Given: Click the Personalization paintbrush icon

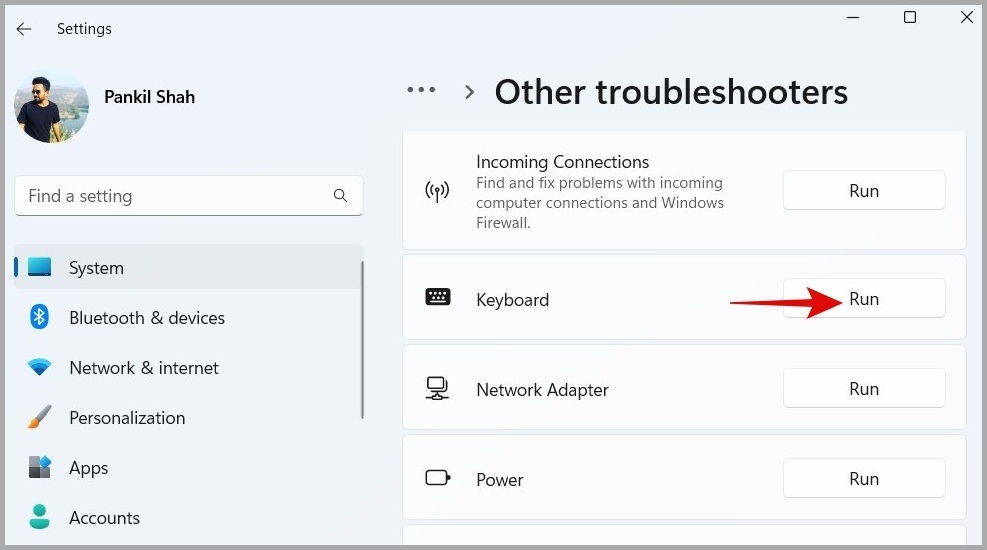Looking at the screenshot, I should click(x=39, y=417).
